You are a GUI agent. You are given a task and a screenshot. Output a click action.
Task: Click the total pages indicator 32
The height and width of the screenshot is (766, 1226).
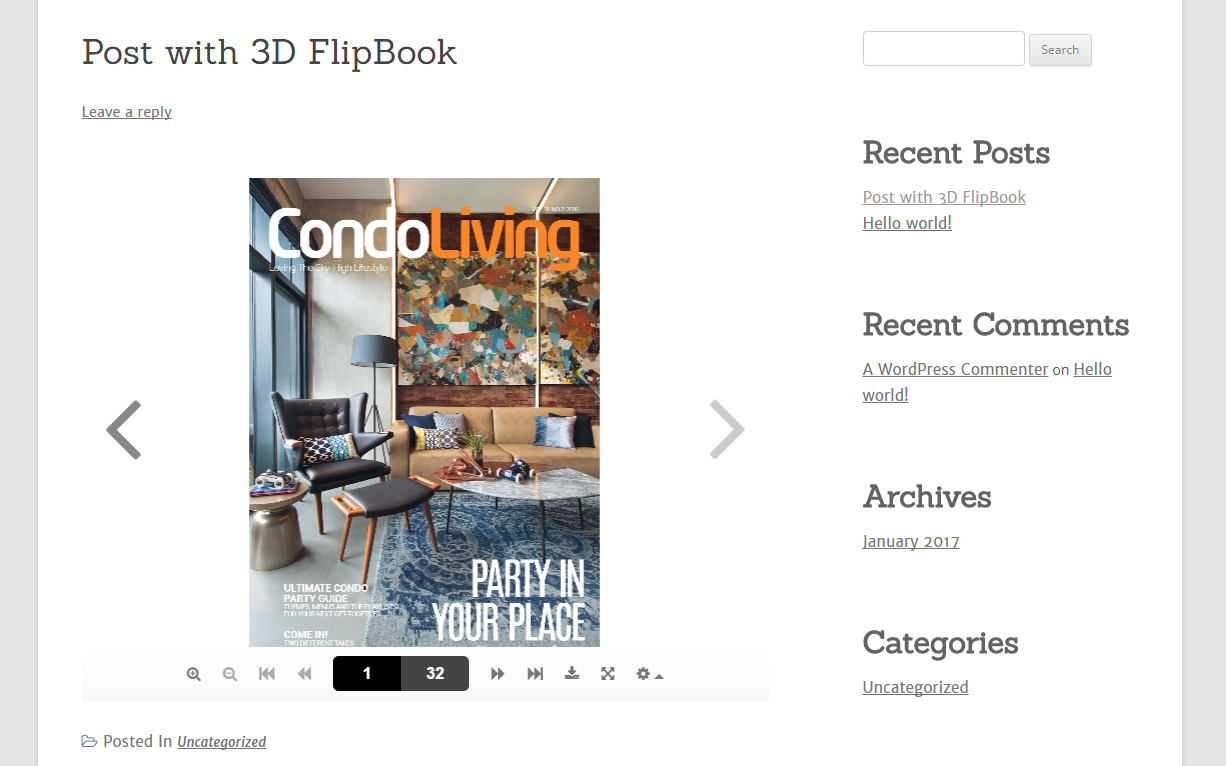pyautogui.click(x=435, y=674)
